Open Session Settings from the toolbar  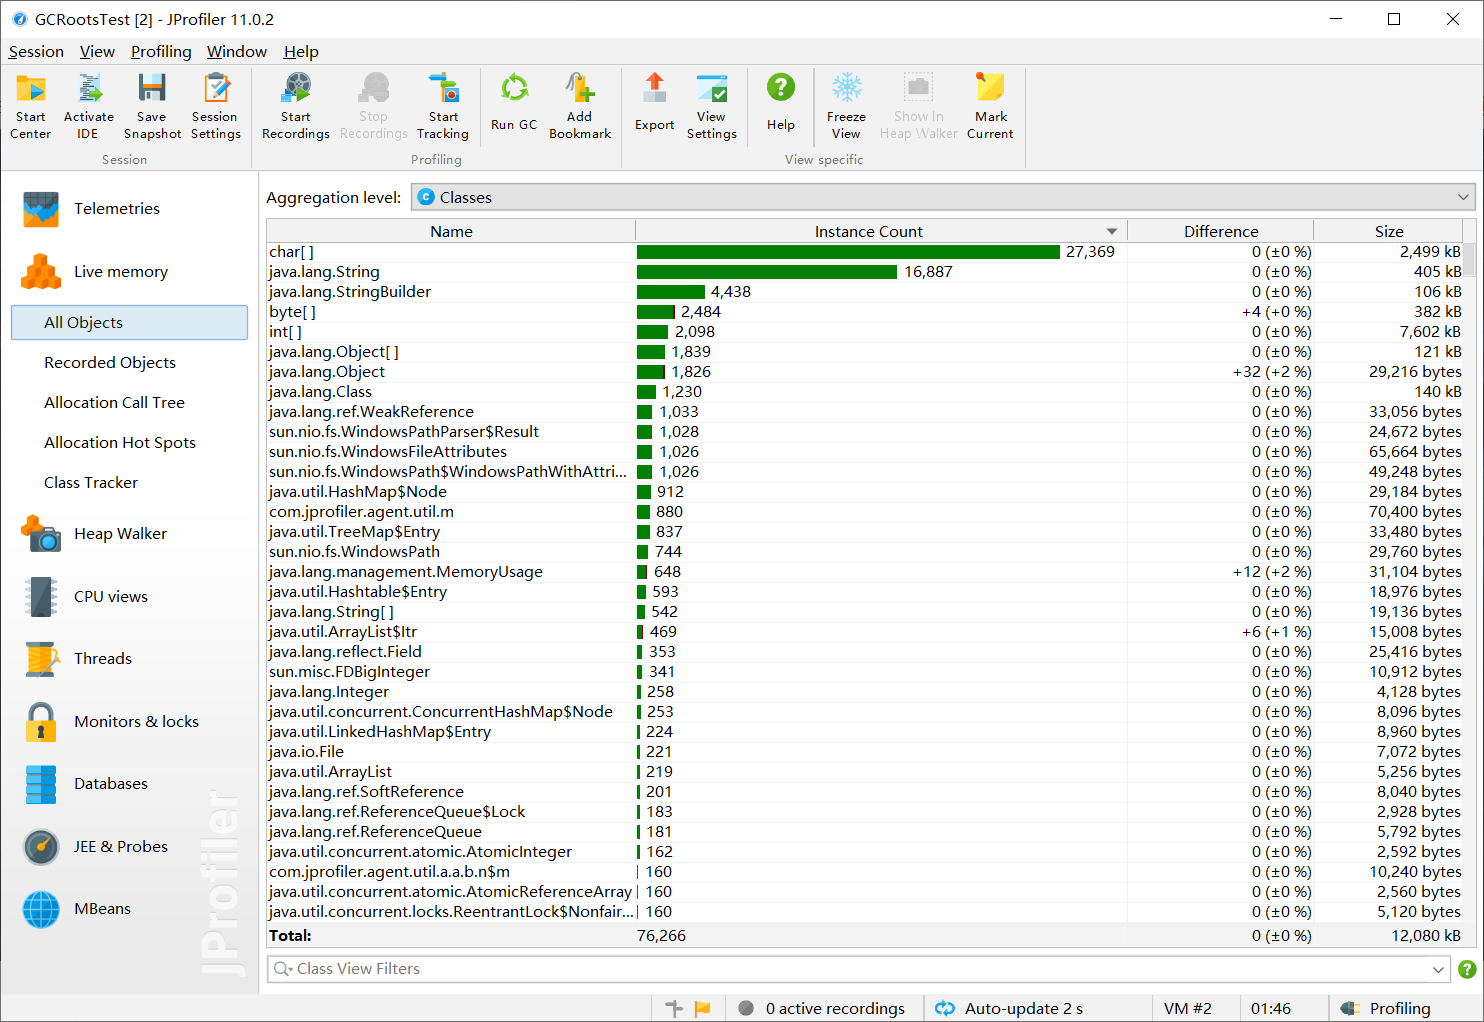[216, 106]
